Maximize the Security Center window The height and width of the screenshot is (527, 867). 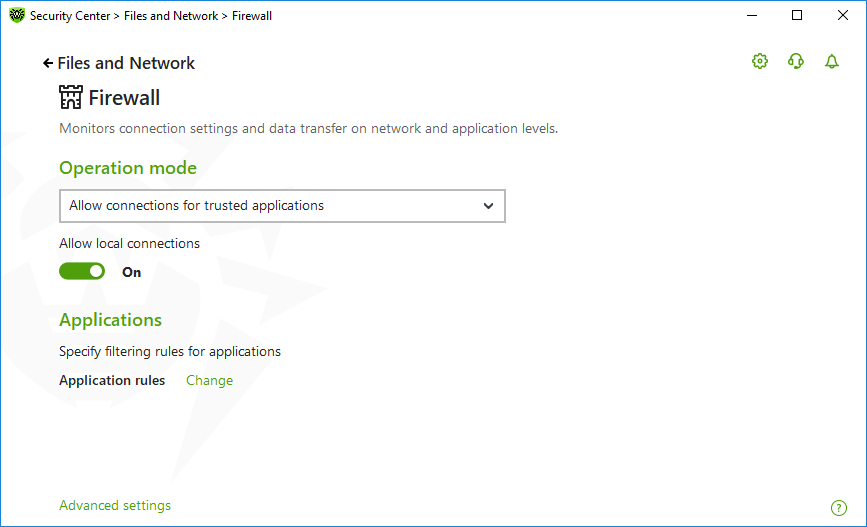click(x=797, y=15)
